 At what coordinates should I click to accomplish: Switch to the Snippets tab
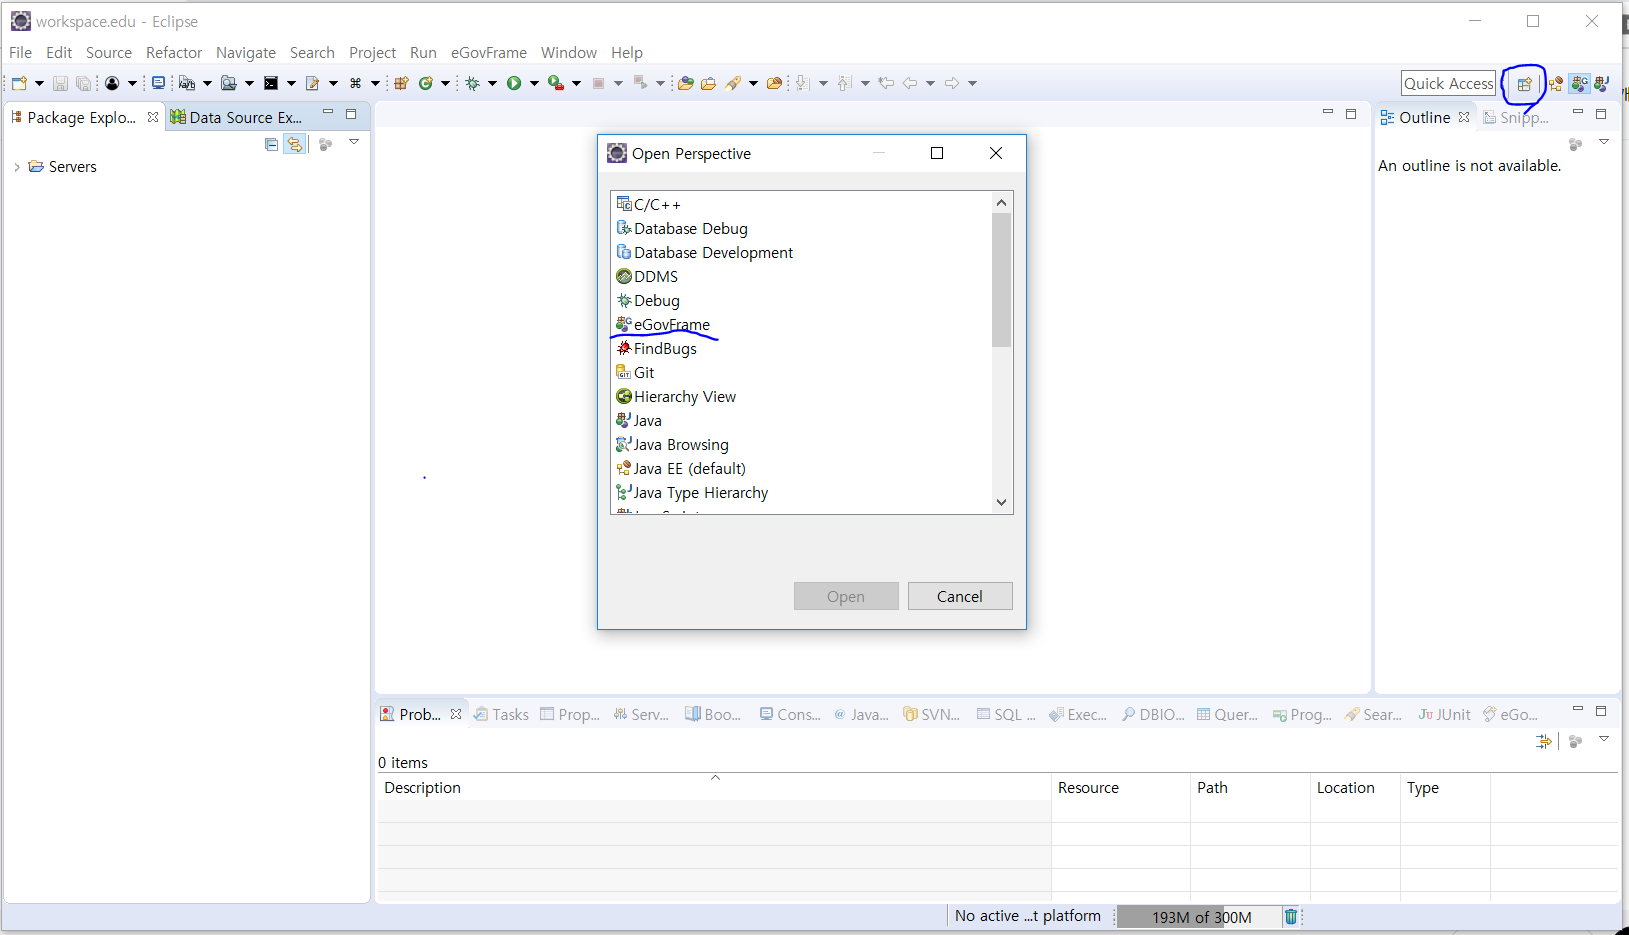1516,117
